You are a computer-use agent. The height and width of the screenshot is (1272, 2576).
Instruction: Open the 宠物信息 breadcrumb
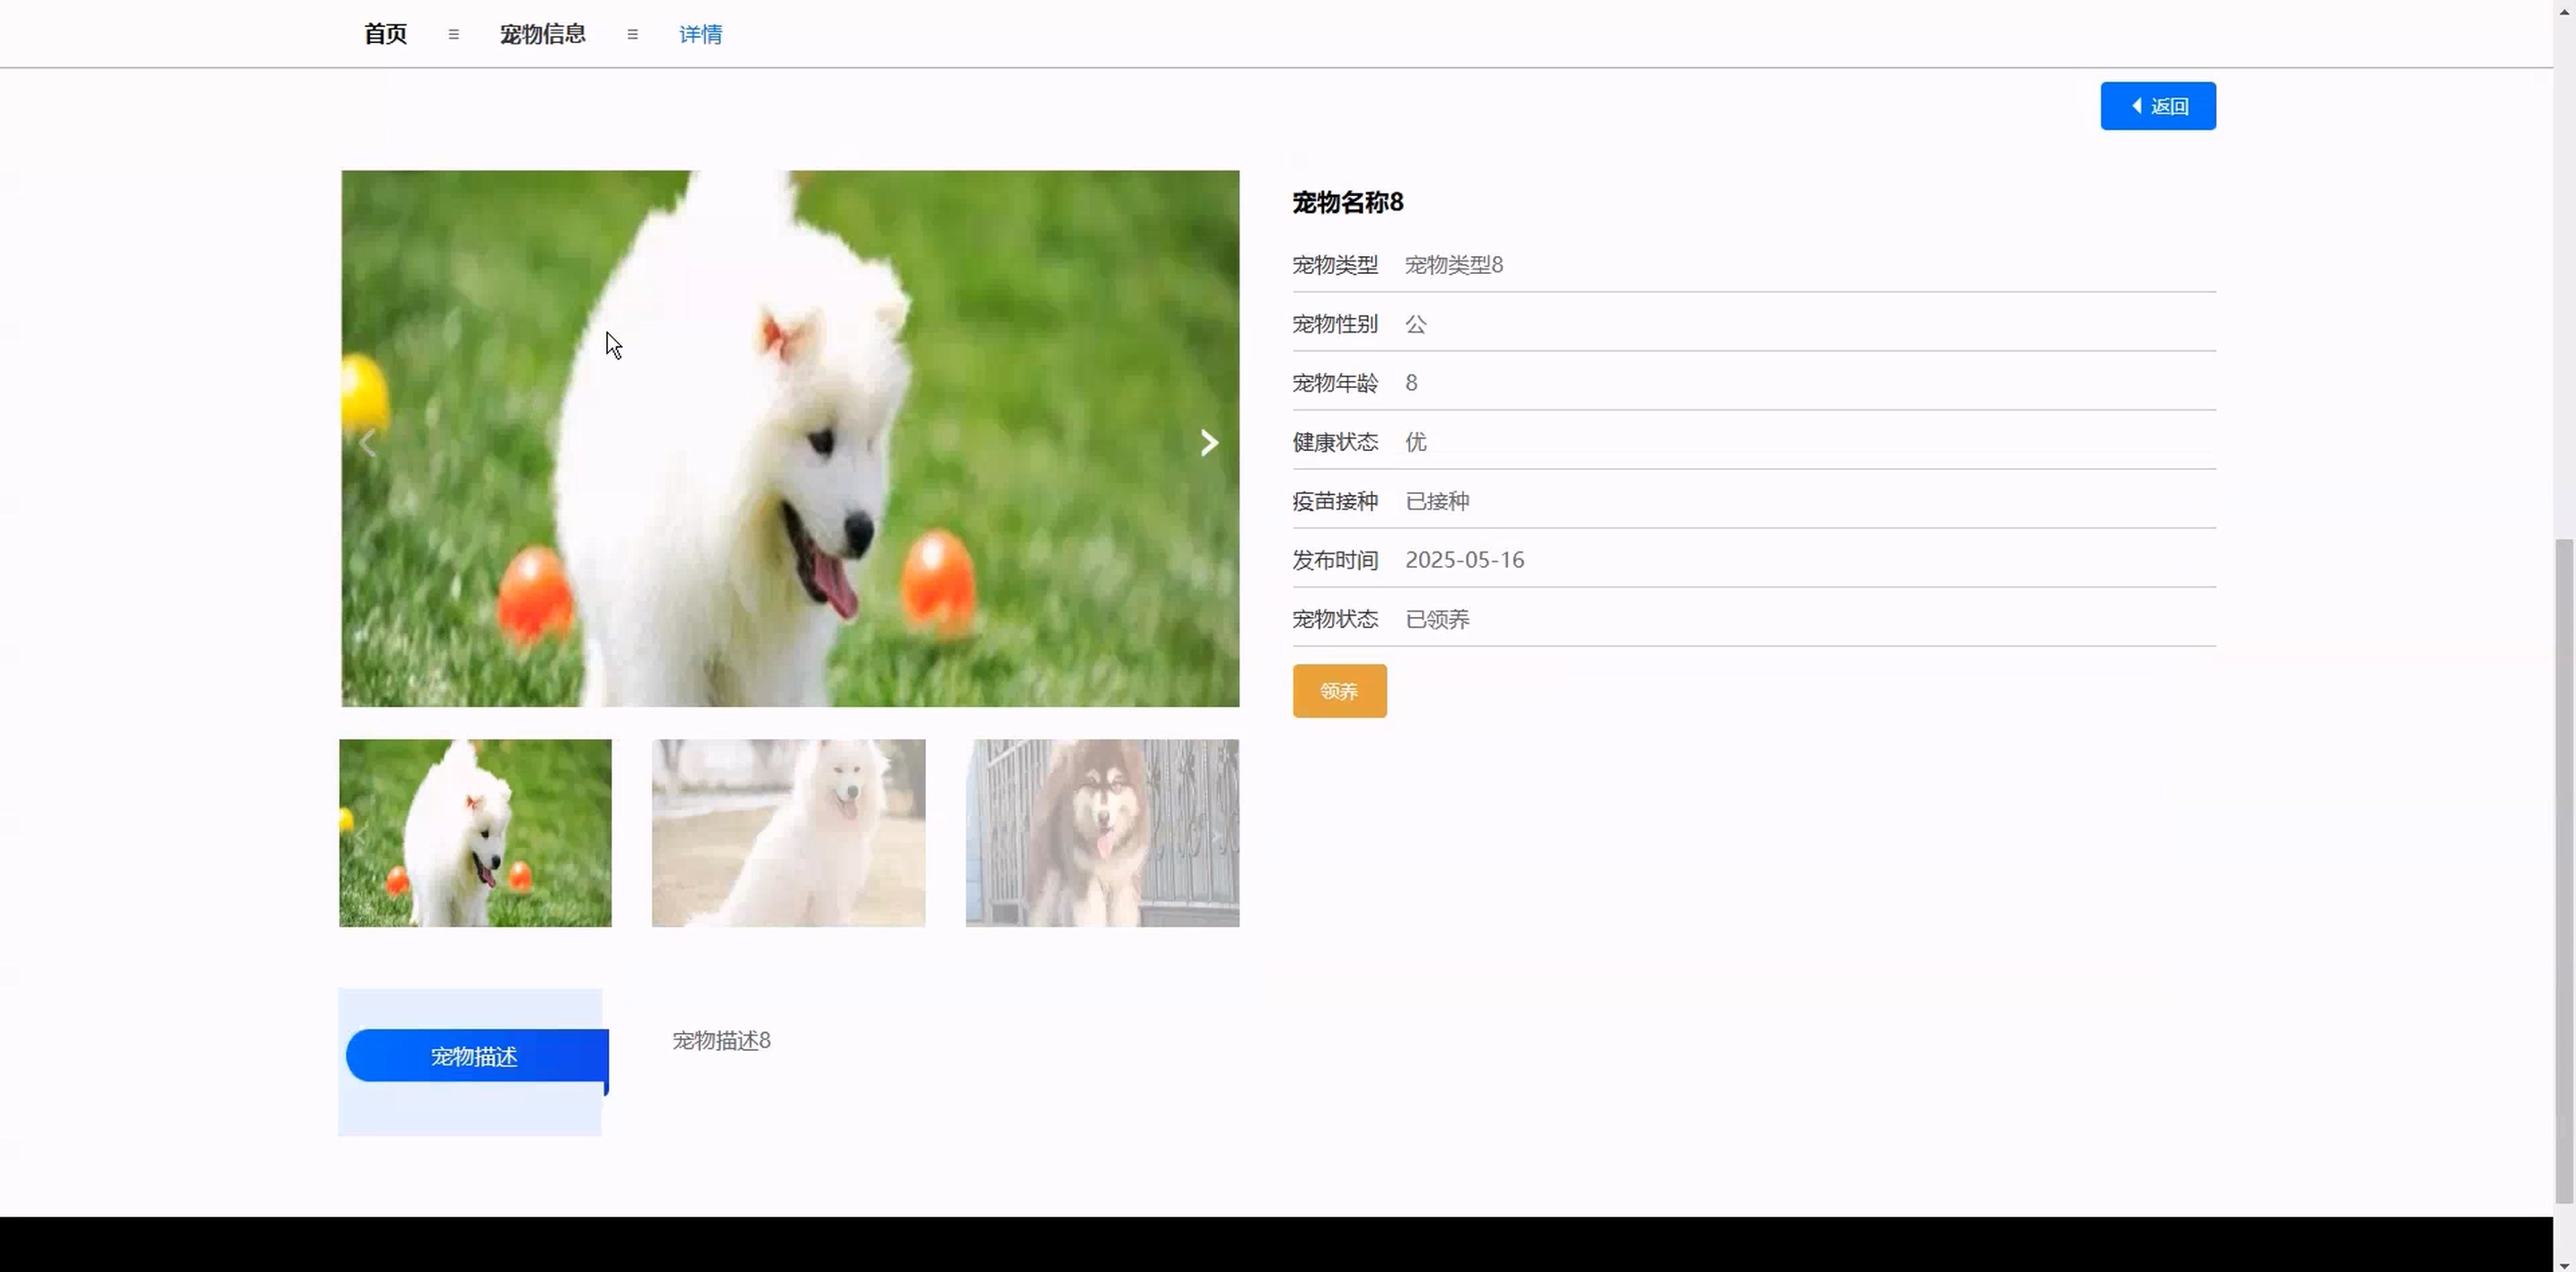[542, 34]
